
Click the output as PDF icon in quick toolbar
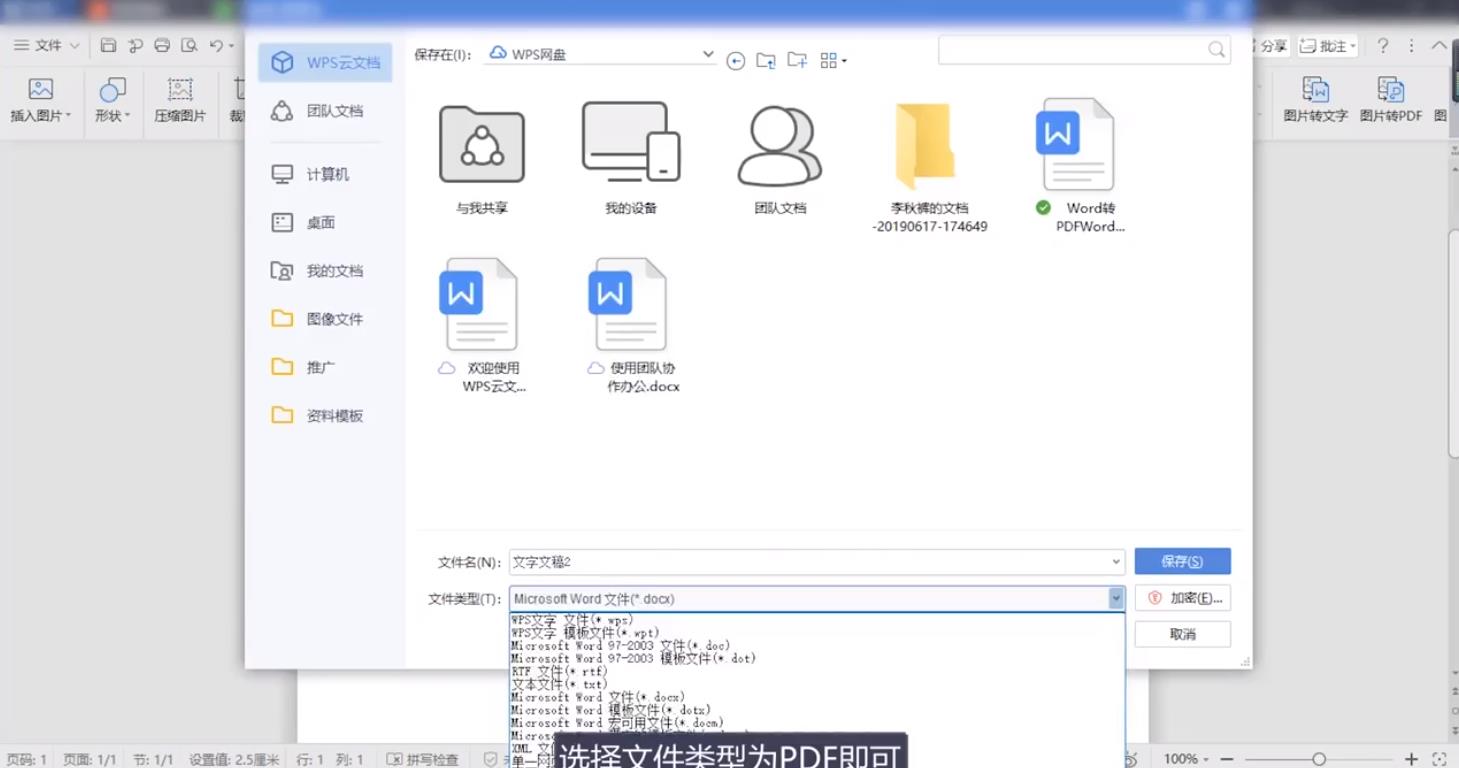135,45
